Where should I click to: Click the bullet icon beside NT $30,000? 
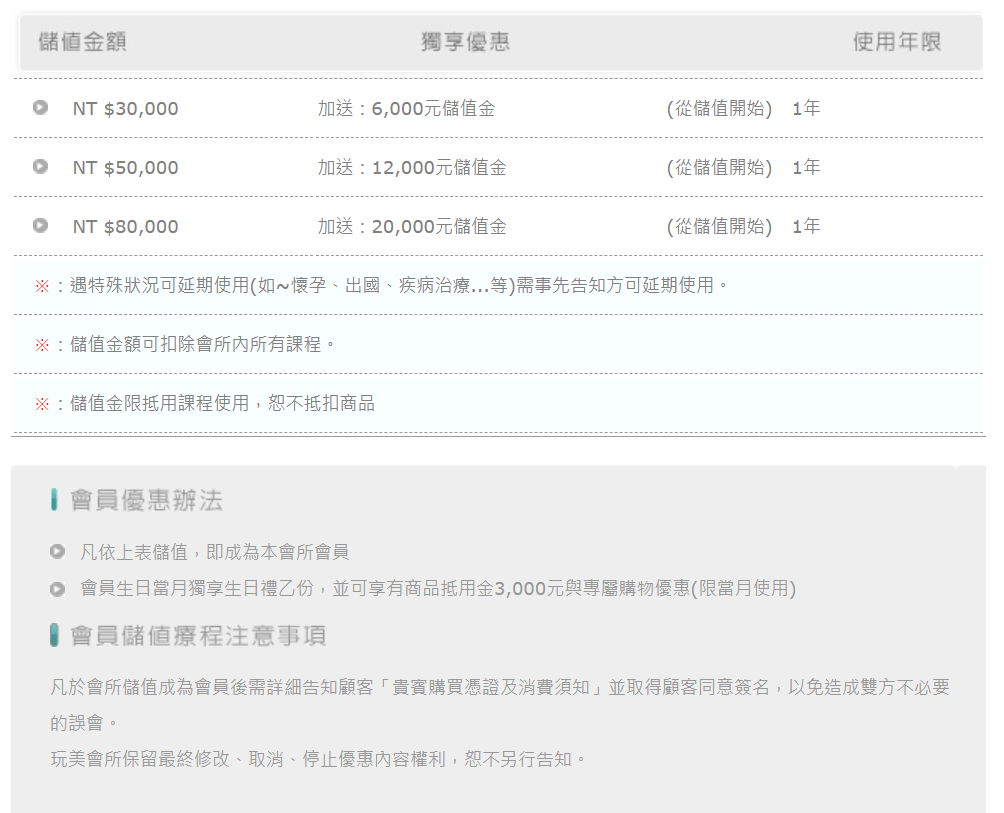(40, 107)
